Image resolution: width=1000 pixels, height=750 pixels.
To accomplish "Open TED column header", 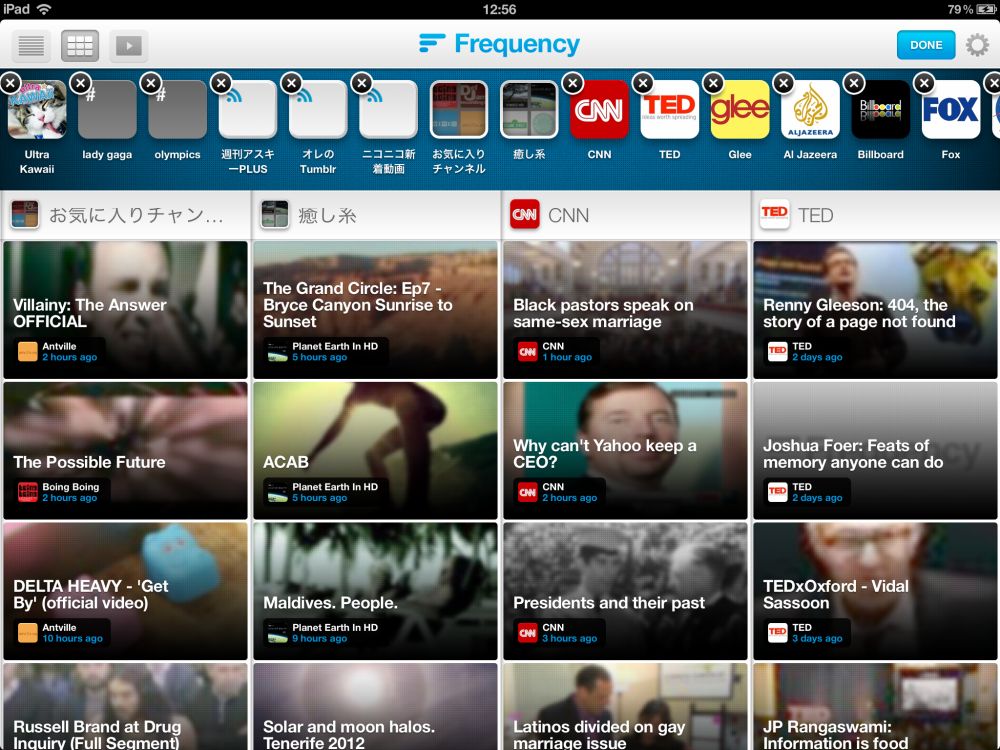I will 876,215.
